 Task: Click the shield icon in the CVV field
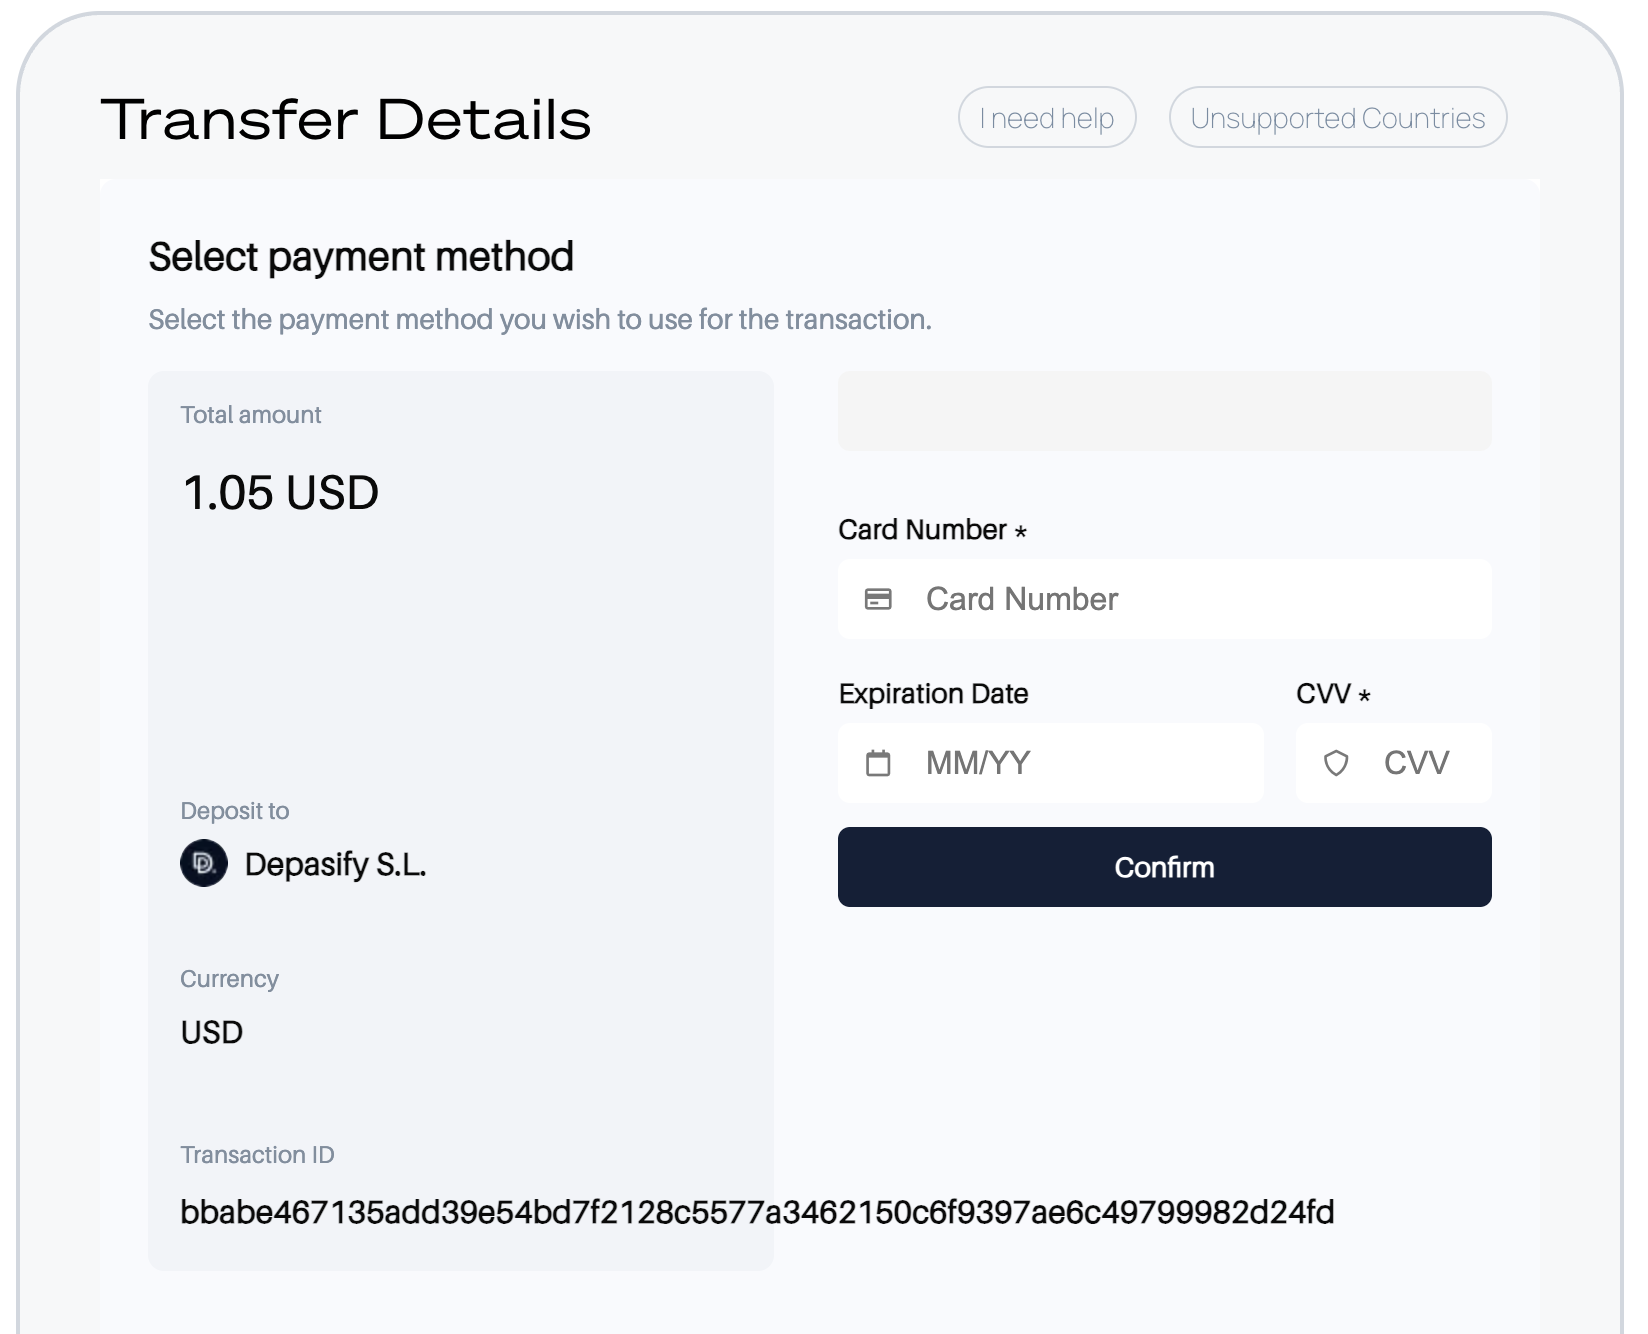coord(1336,763)
